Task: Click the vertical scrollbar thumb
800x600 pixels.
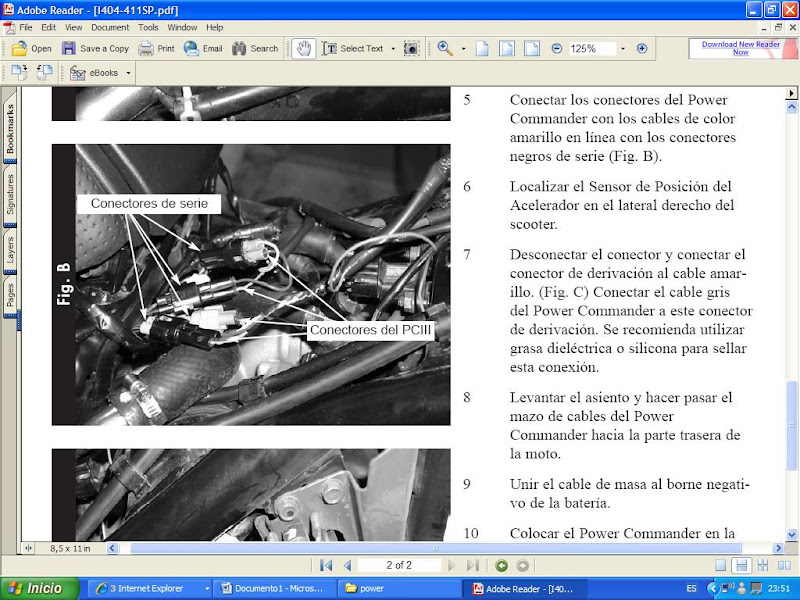Action: 791,424
